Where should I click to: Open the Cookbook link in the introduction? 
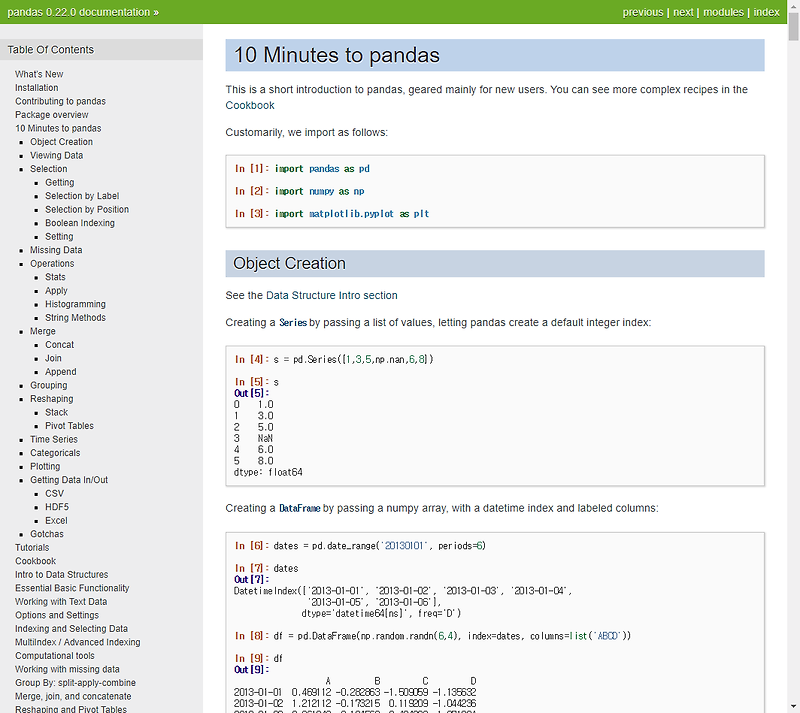tap(250, 106)
